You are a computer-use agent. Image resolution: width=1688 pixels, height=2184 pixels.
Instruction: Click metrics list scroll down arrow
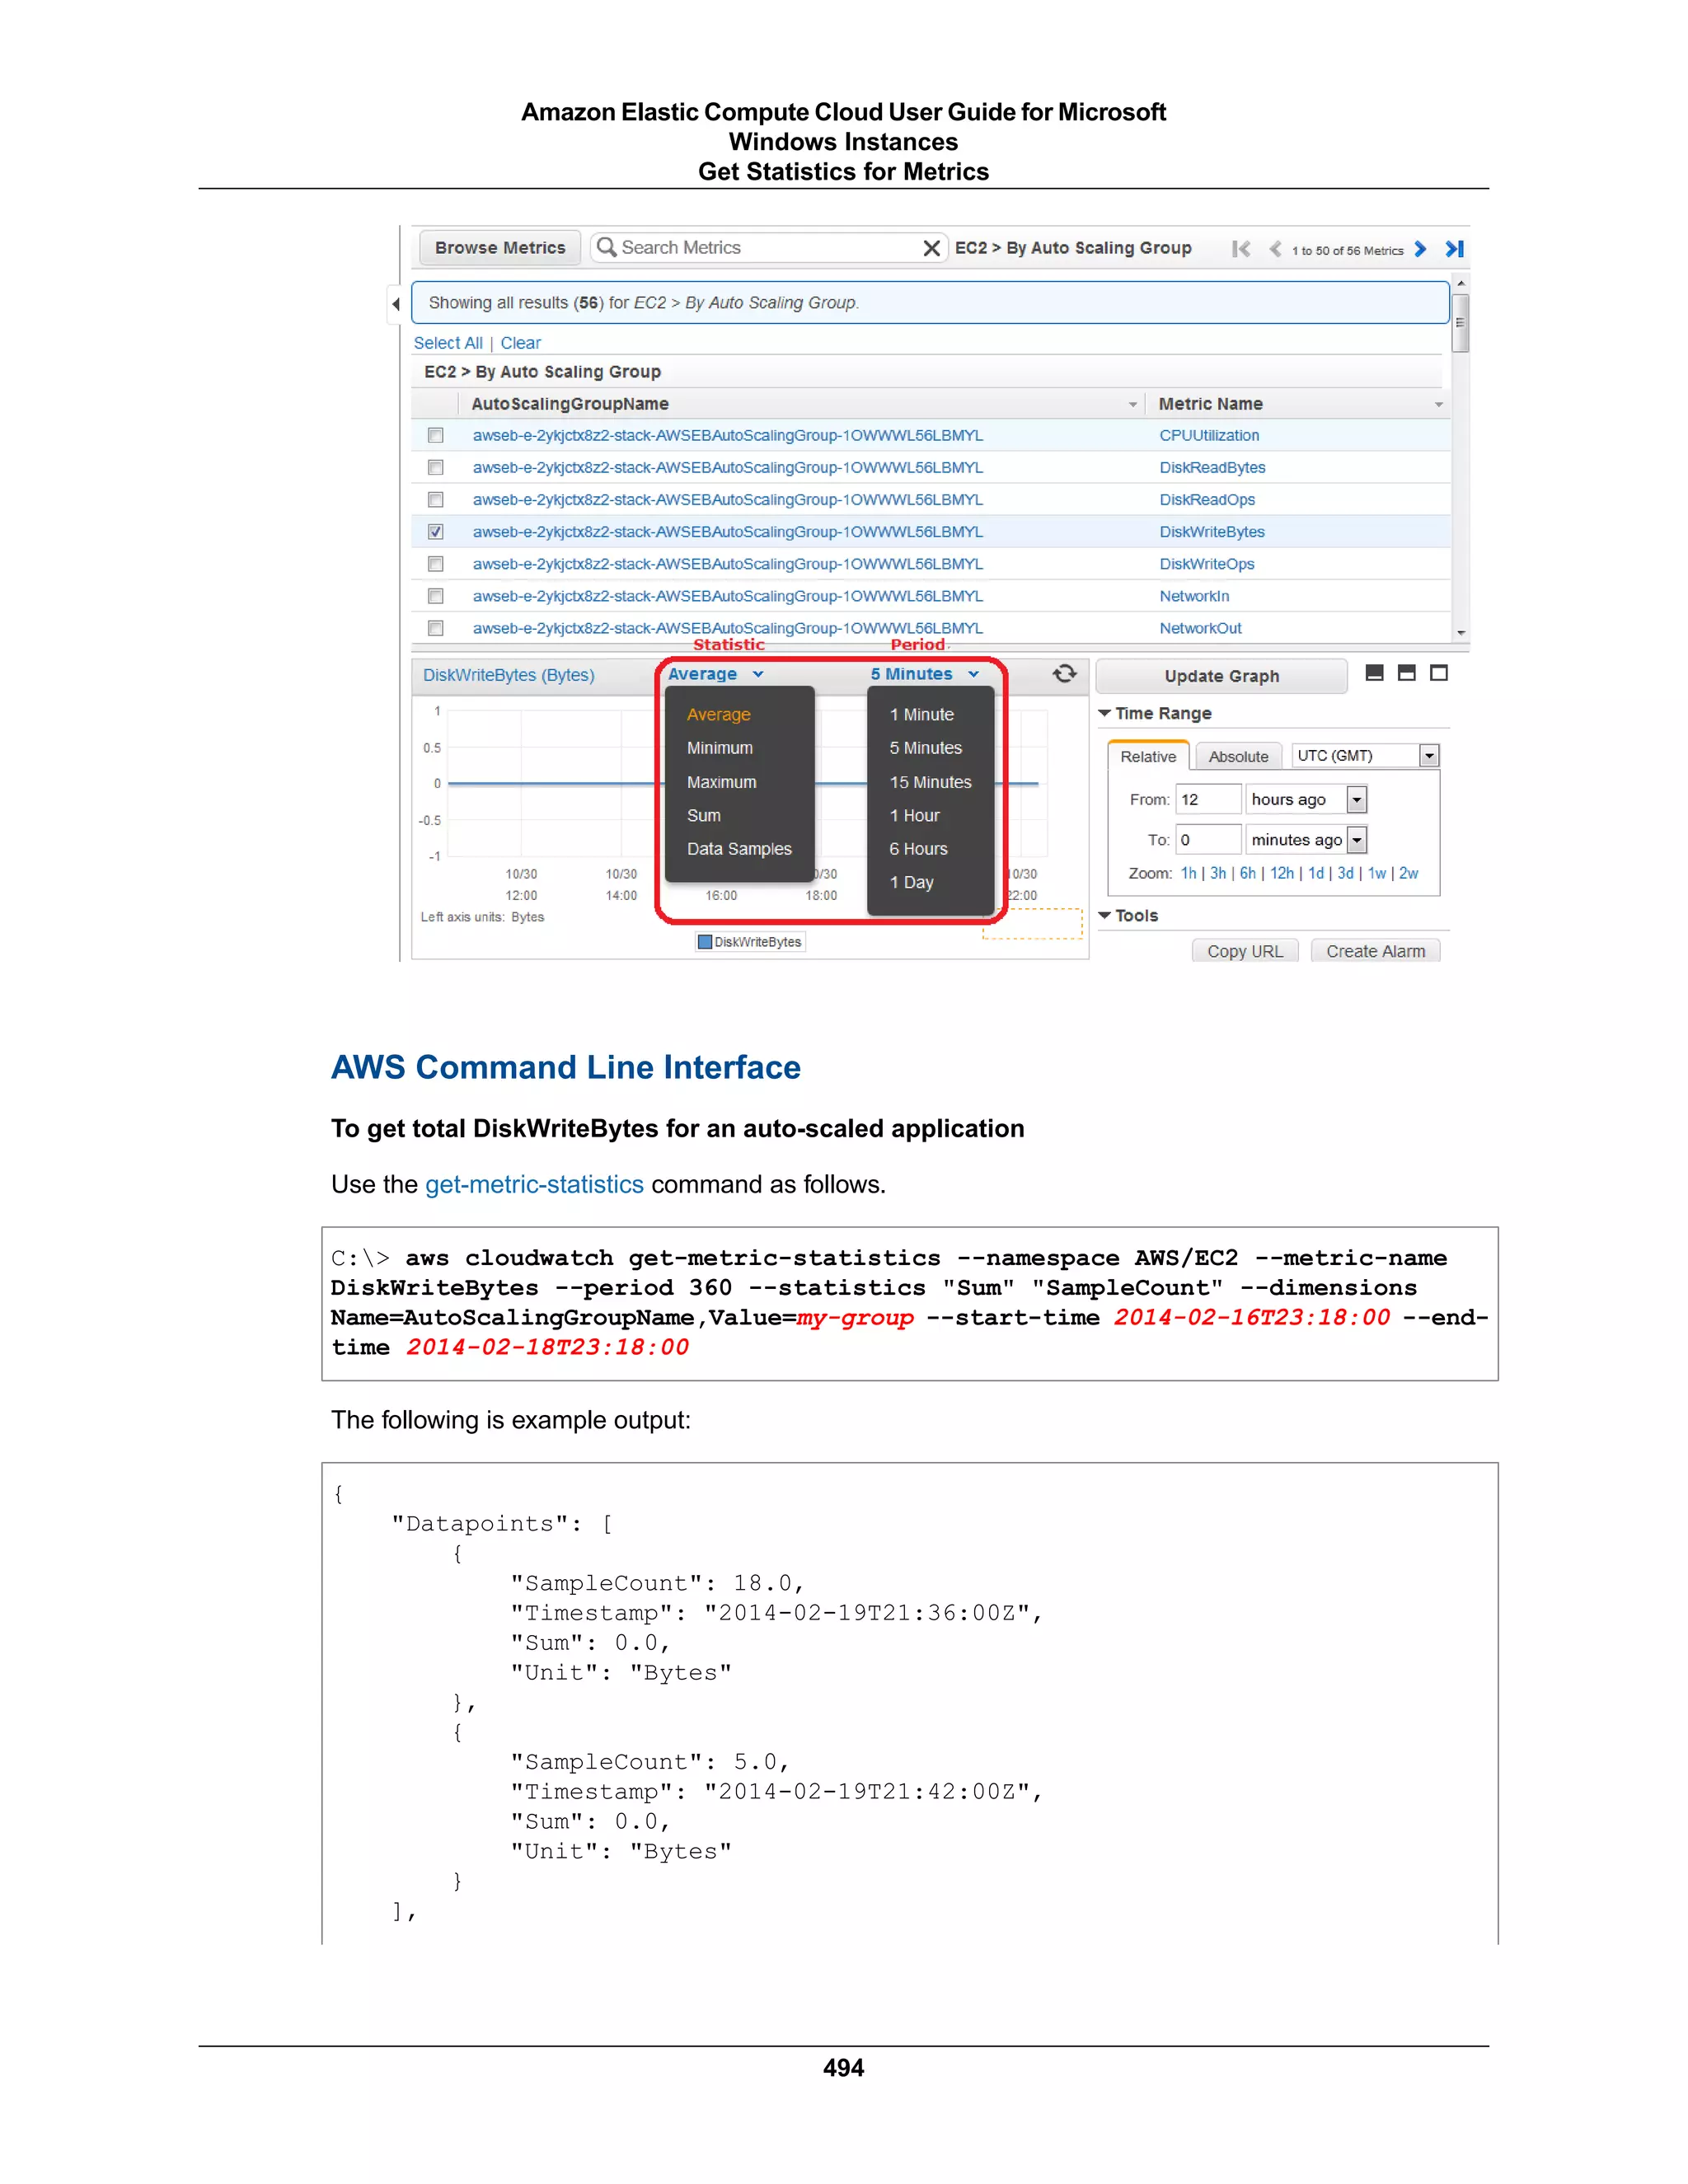pos(1460,632)
